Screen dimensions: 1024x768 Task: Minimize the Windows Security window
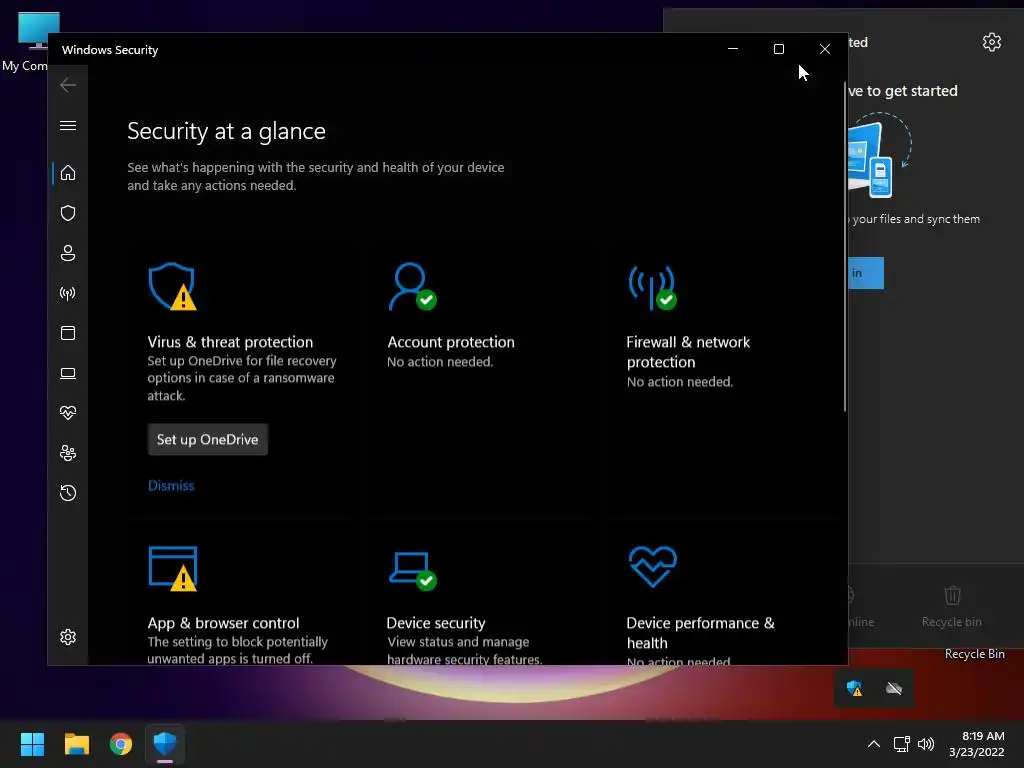coord(733,49)
